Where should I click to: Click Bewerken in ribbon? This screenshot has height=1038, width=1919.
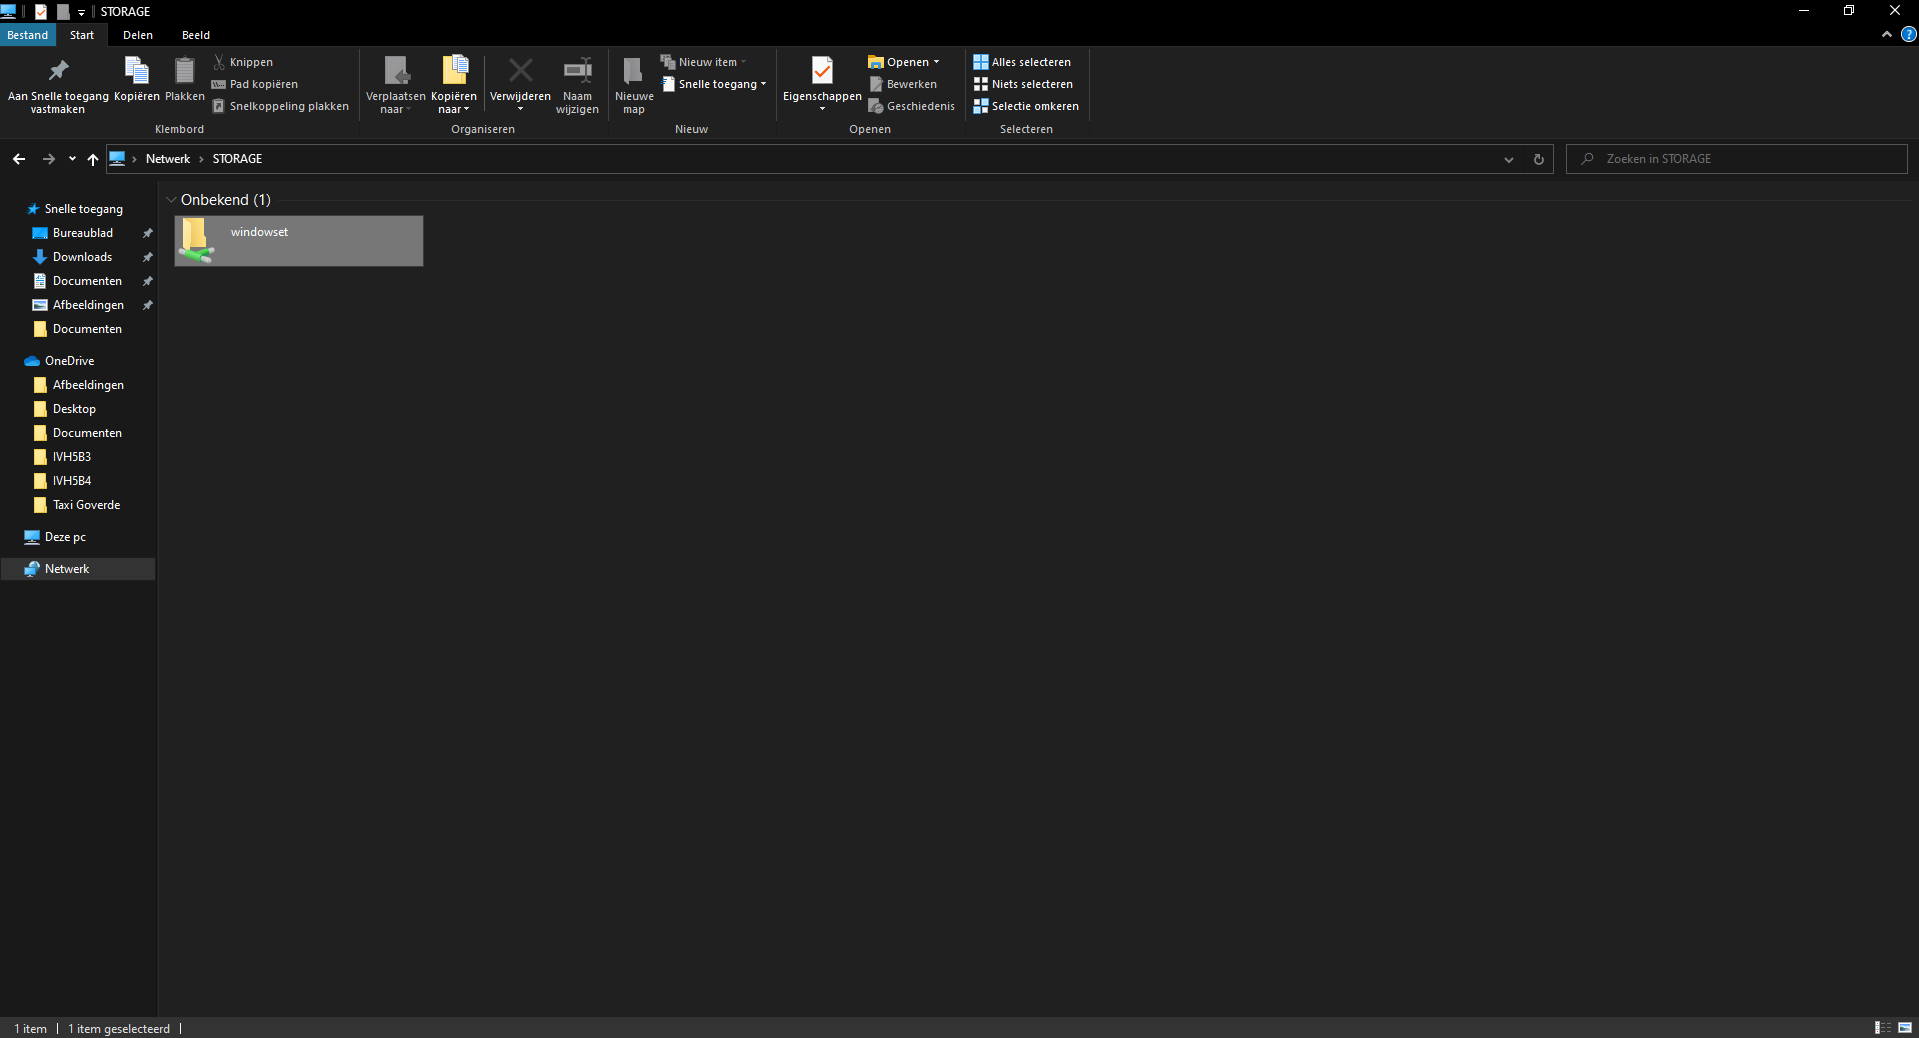(x=903, y=84)
